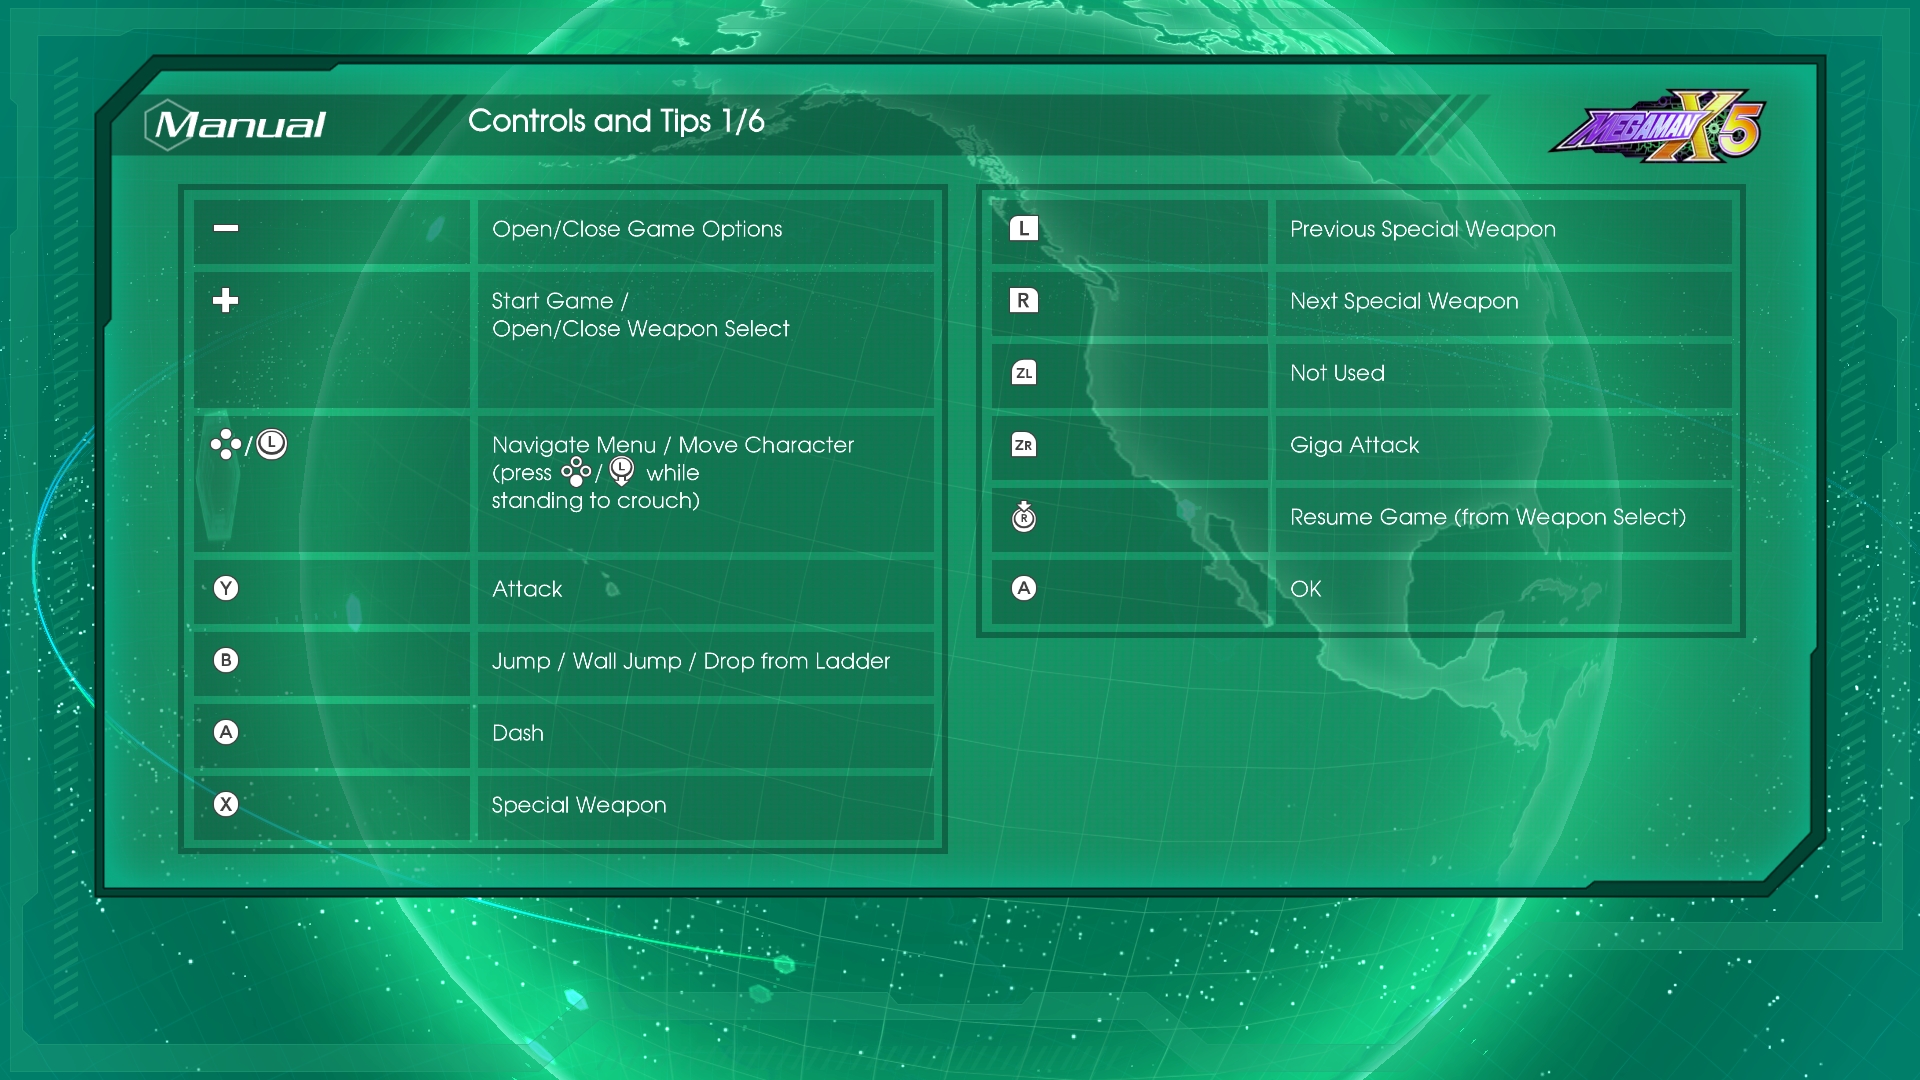Click the A button icon beside OK
The height and width of the screenshot is (1080, 1920).
point(1023,588)
